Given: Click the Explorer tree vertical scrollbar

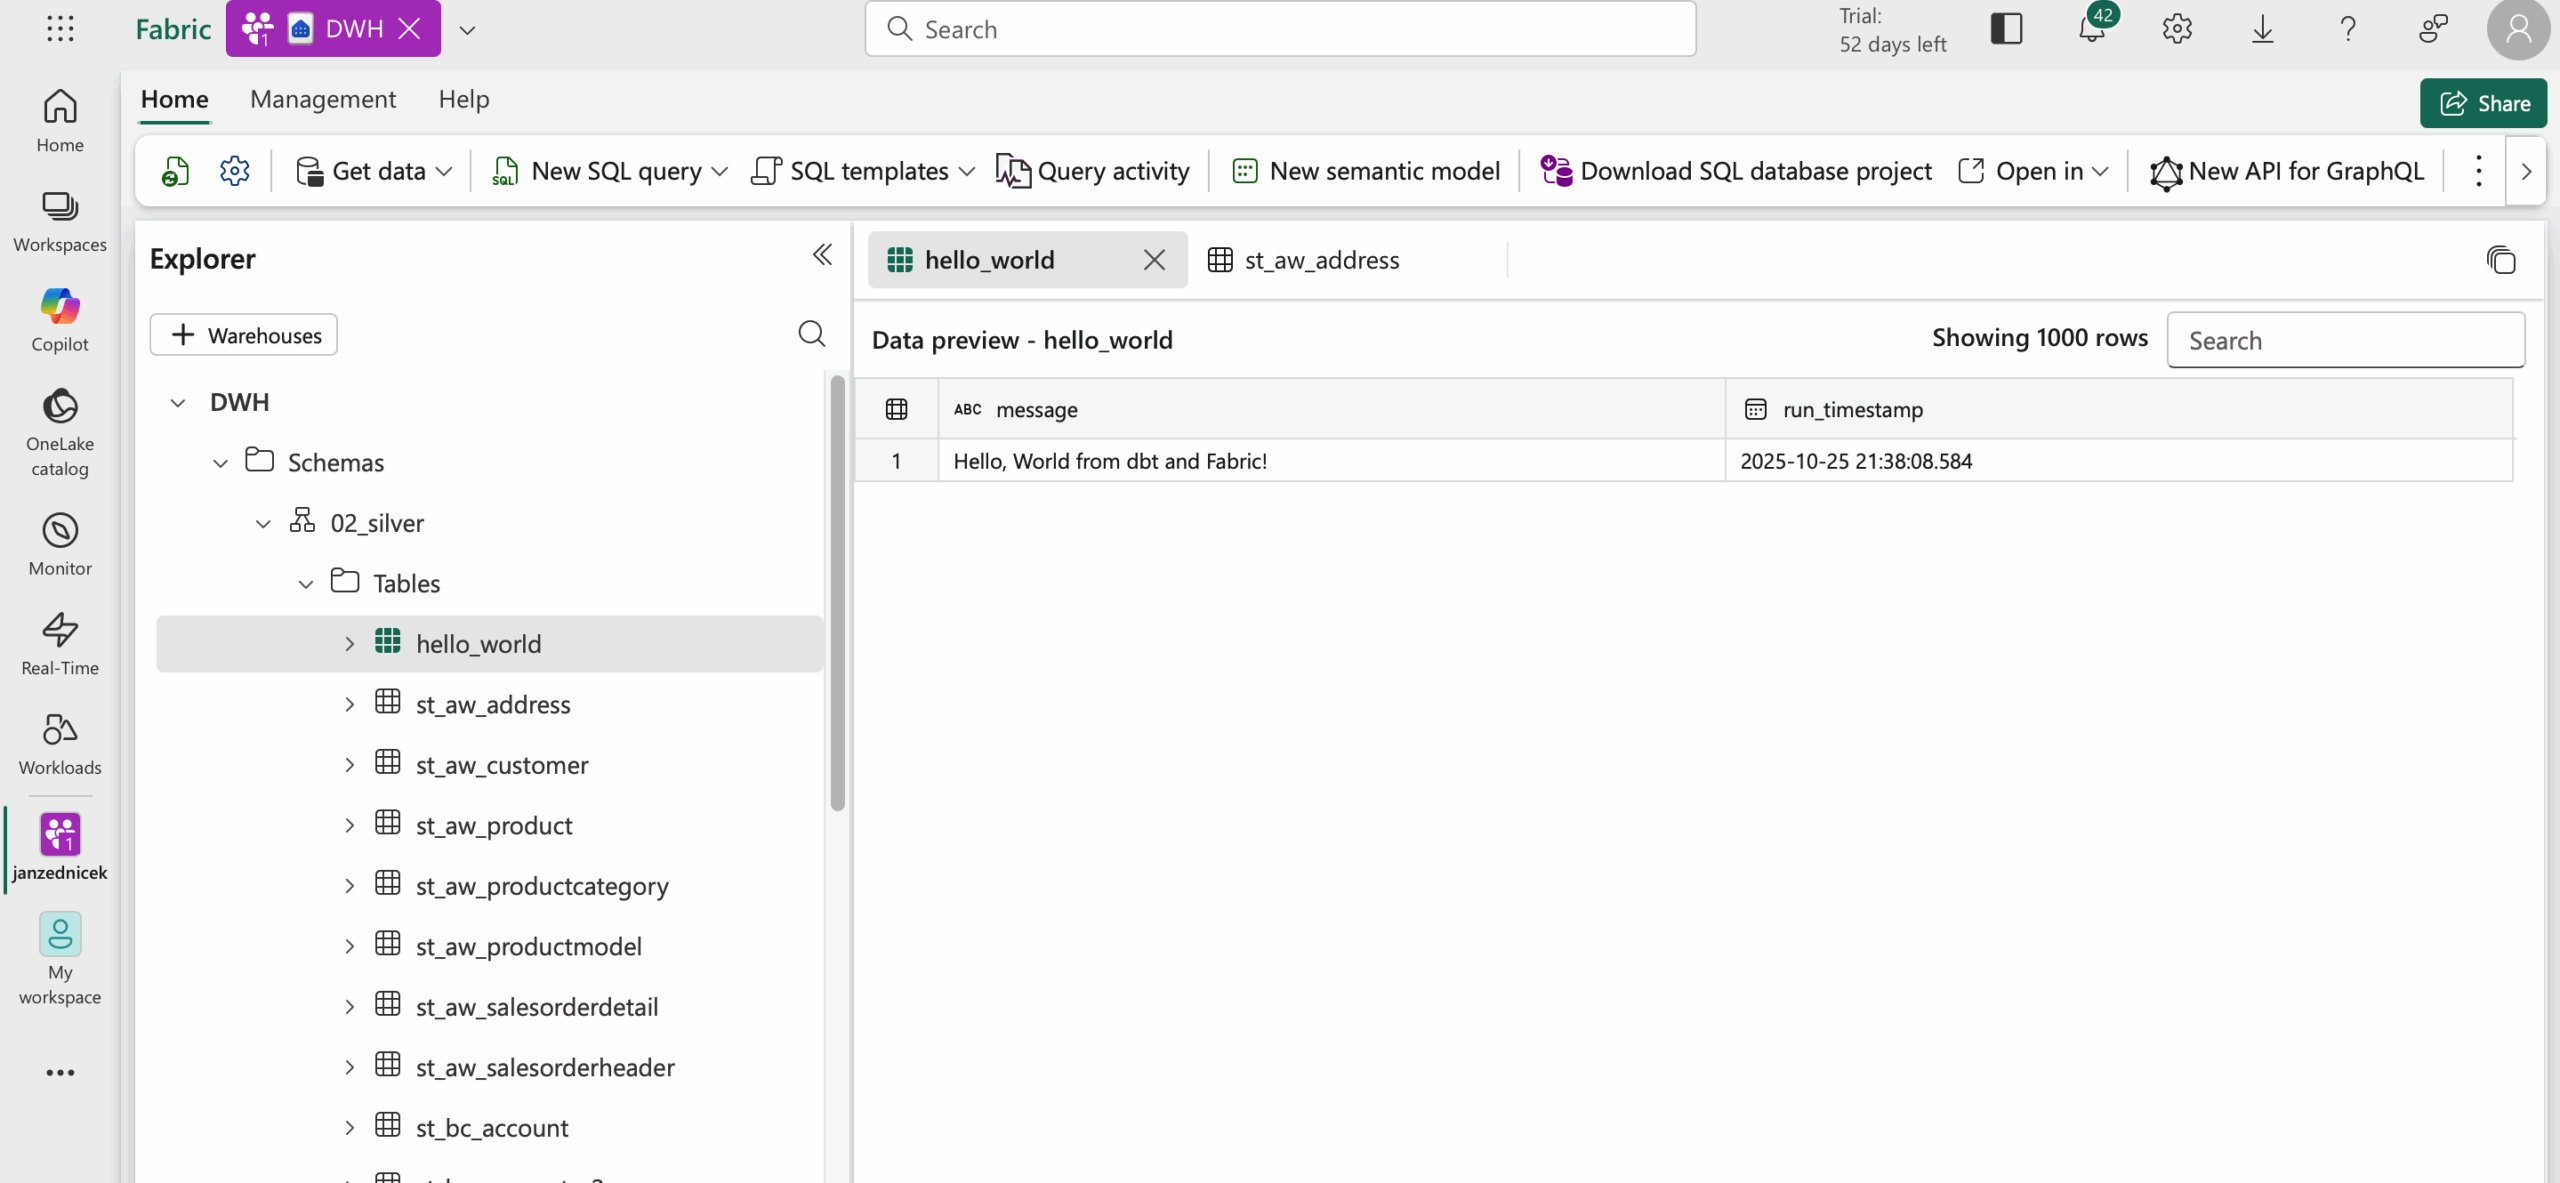Looking at the screenshot, I should pos(837,590).
